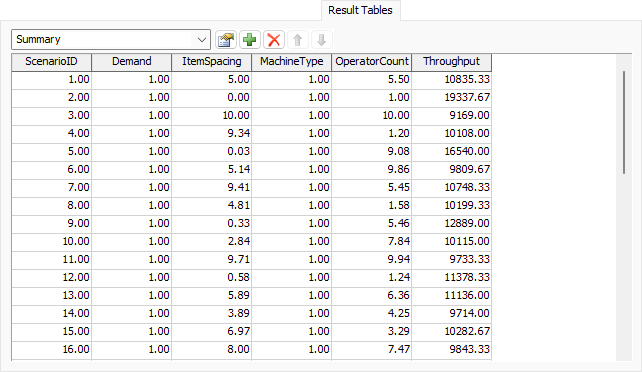Screen dimensions: 642x372
Task: Select ItemSpacing cell 9.71
Action: (x=212, y=259)
